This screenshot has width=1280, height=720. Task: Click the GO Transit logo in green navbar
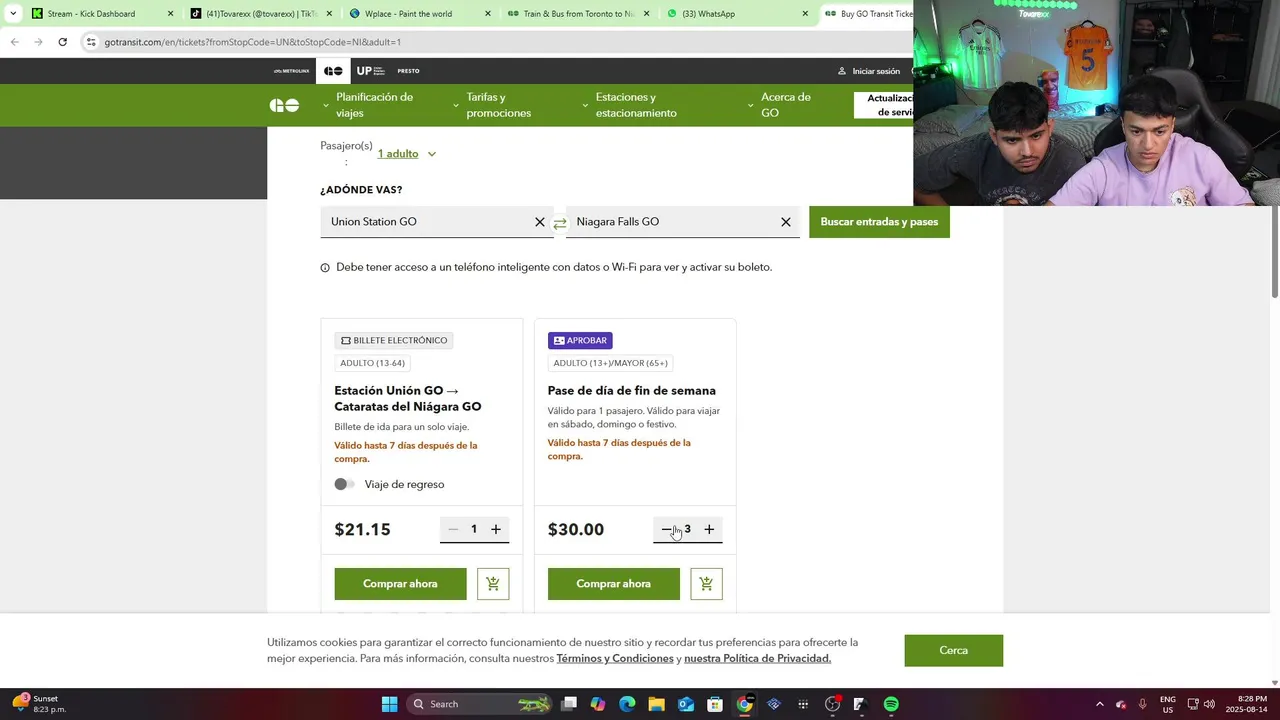[284, 105]
